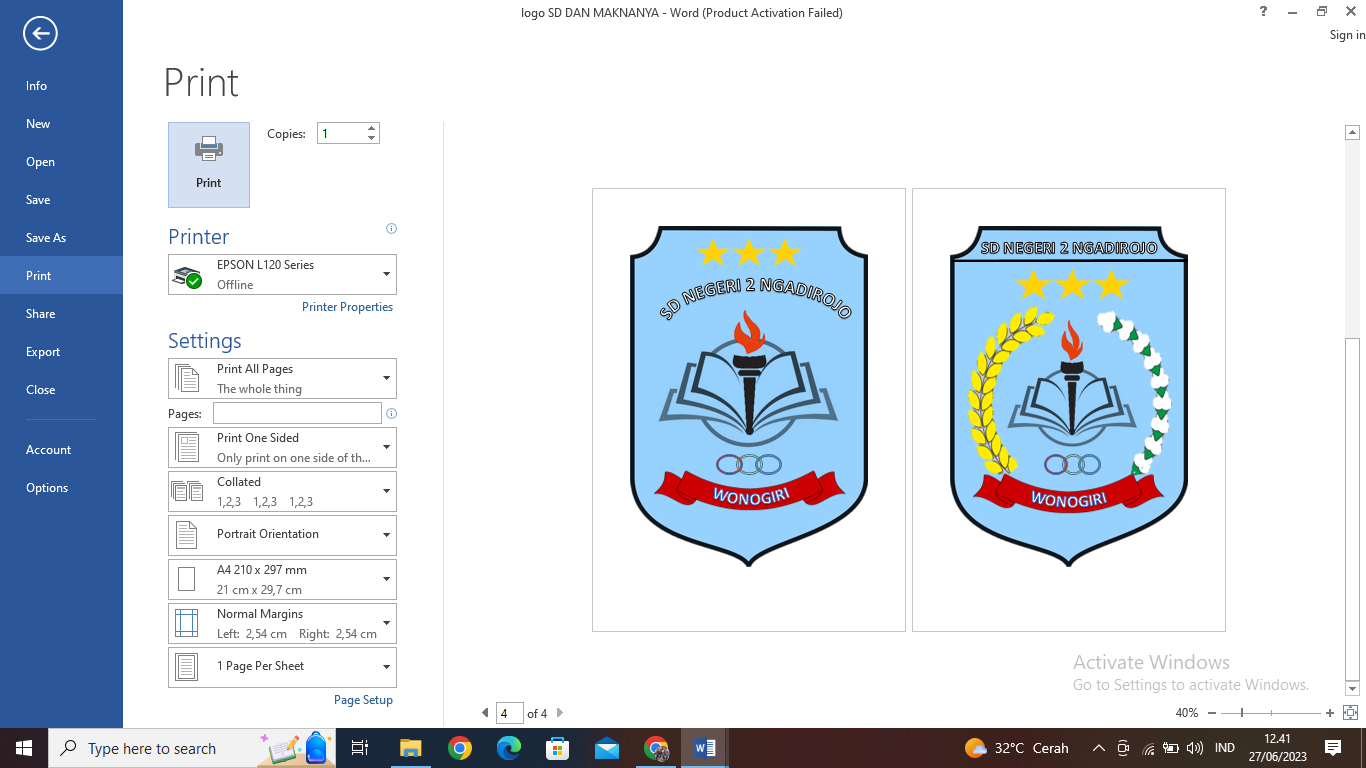
Task: Click the clock showing 12.41
Action: (1277, 739)
